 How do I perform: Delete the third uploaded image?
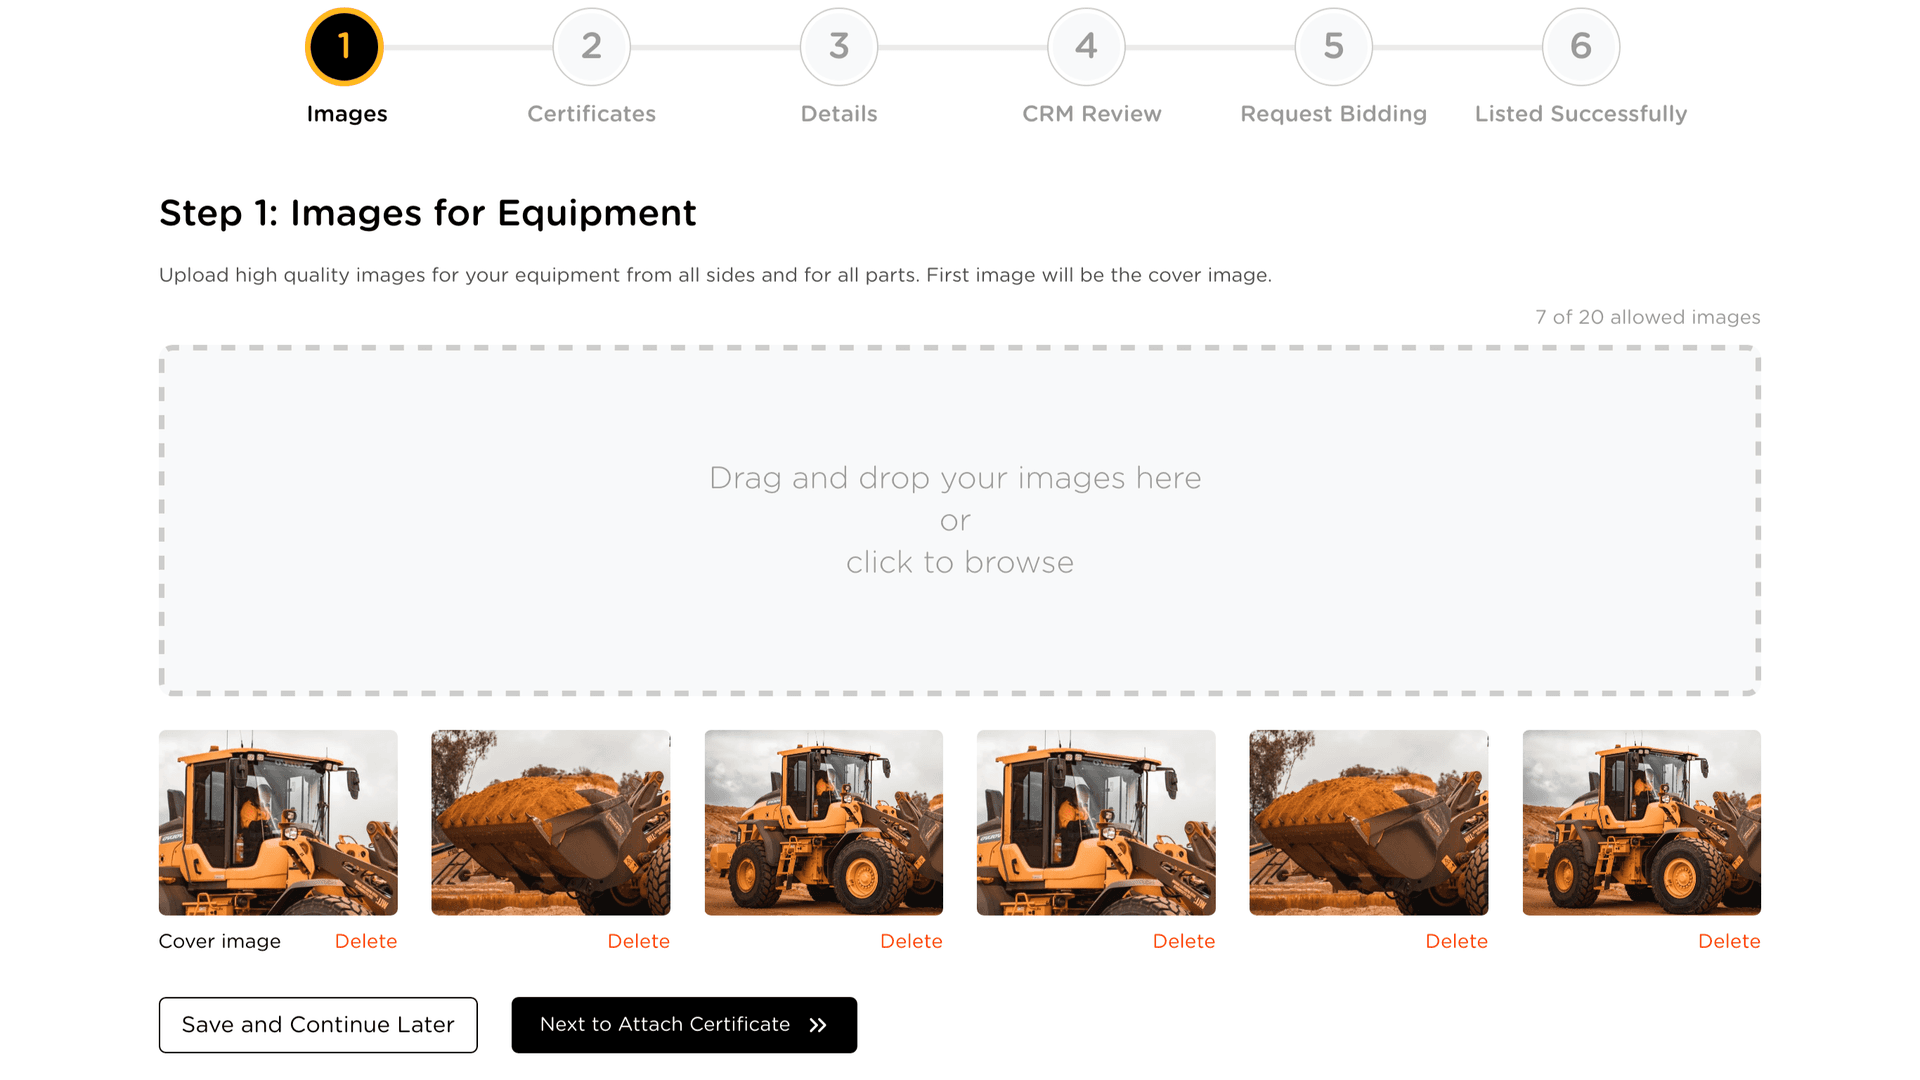click(x=911, y=941)
